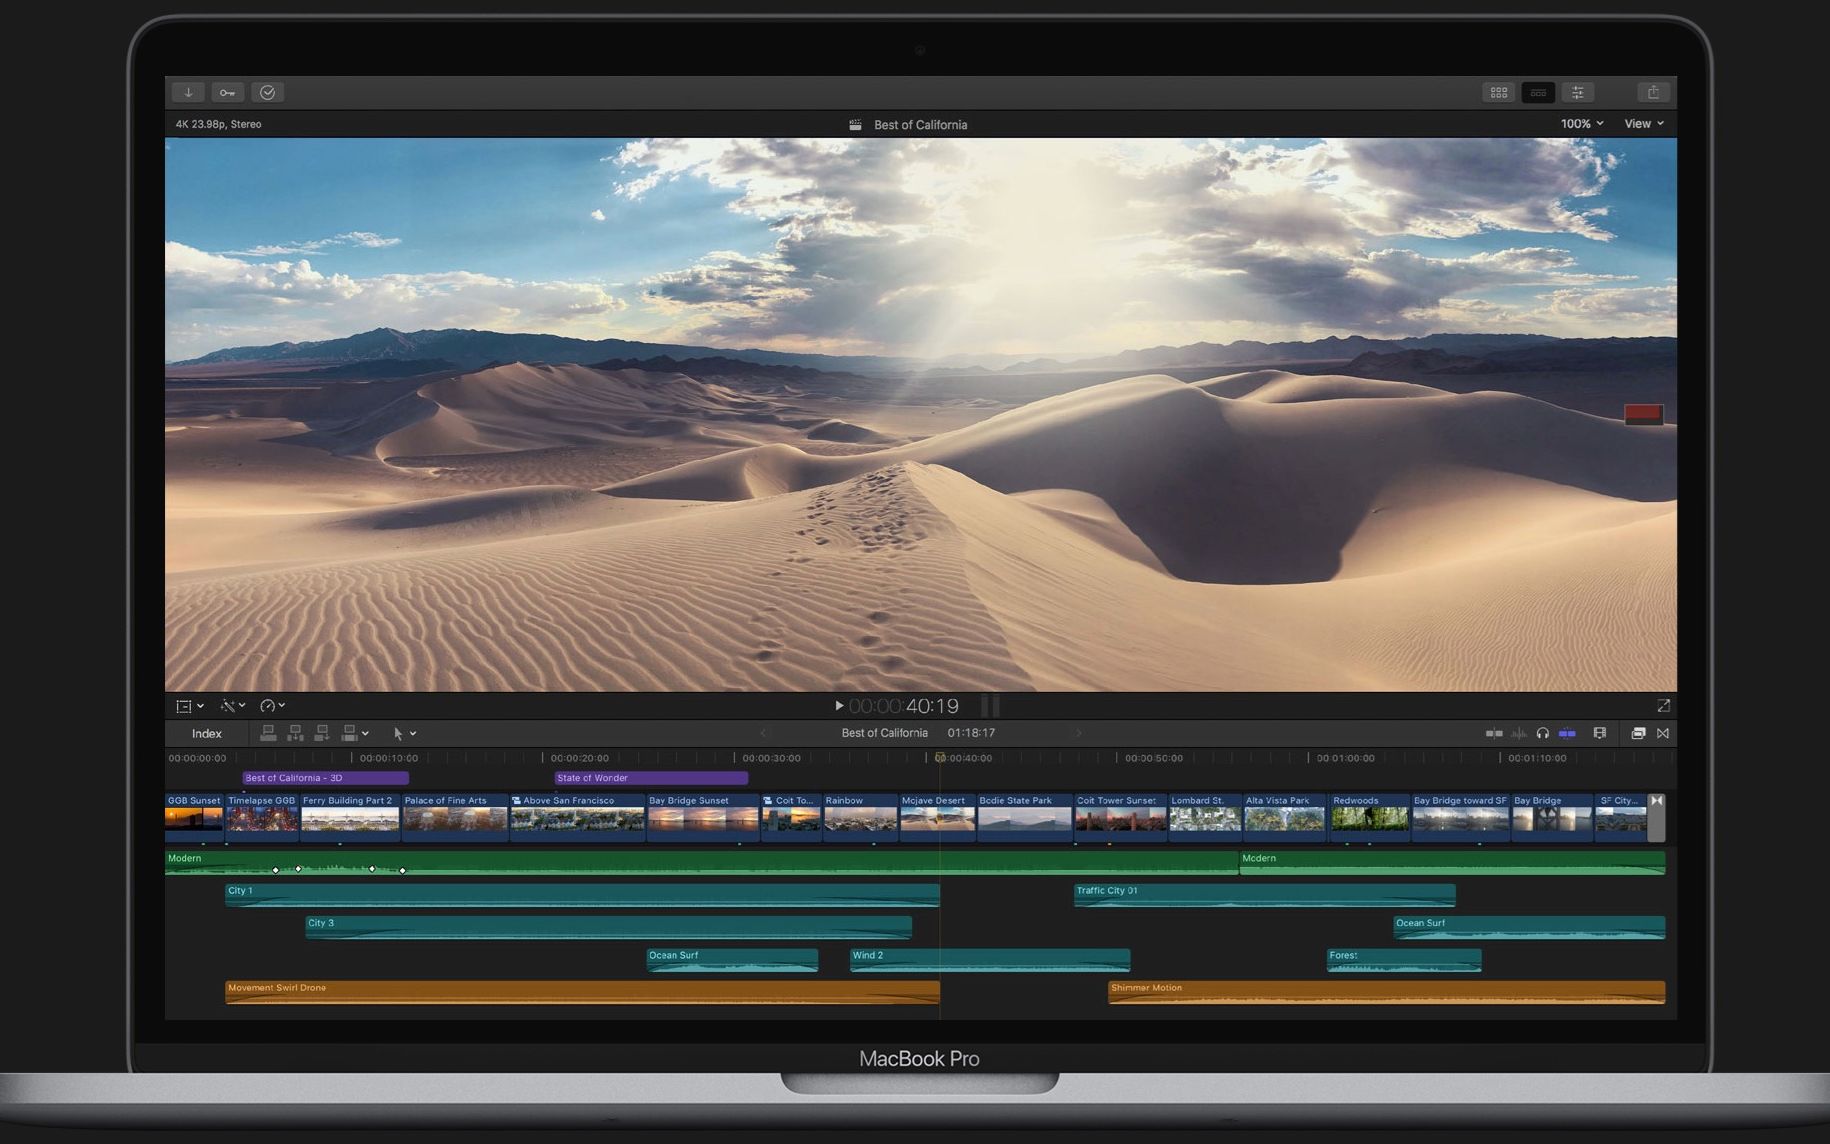Screen dimensions: 1830x1144
Task: Click the Share export icon
Action: (x=1655, y=92)
